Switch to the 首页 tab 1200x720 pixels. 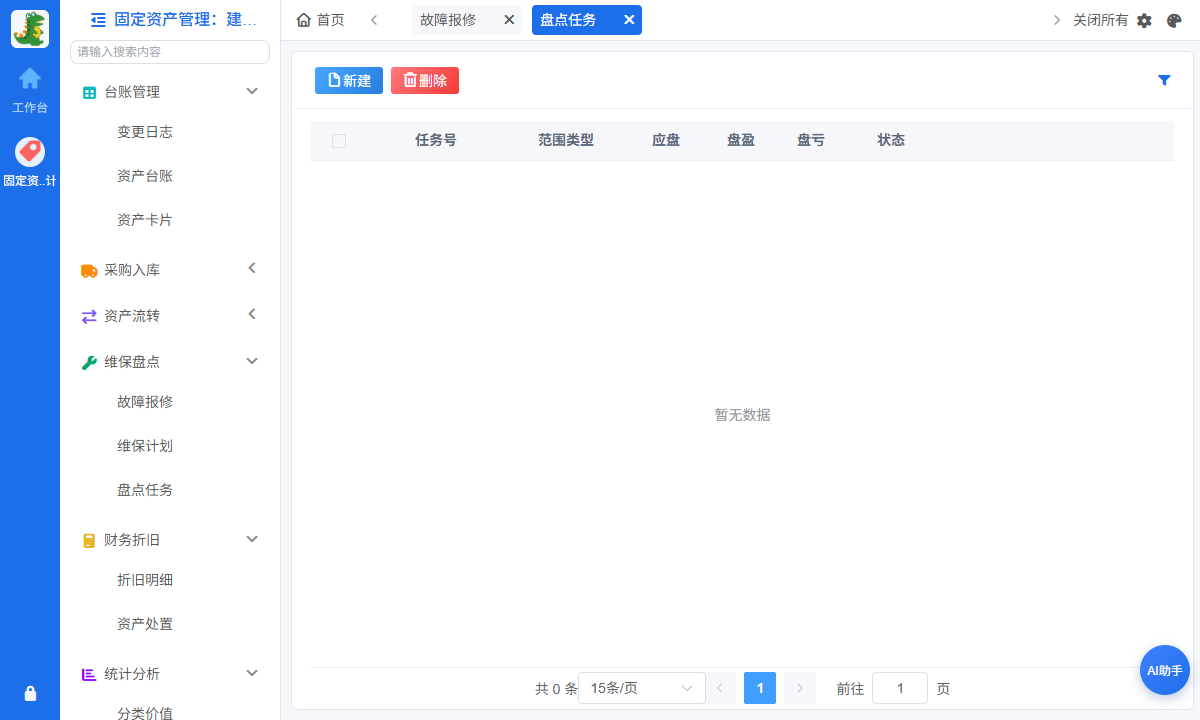[320, 20]
